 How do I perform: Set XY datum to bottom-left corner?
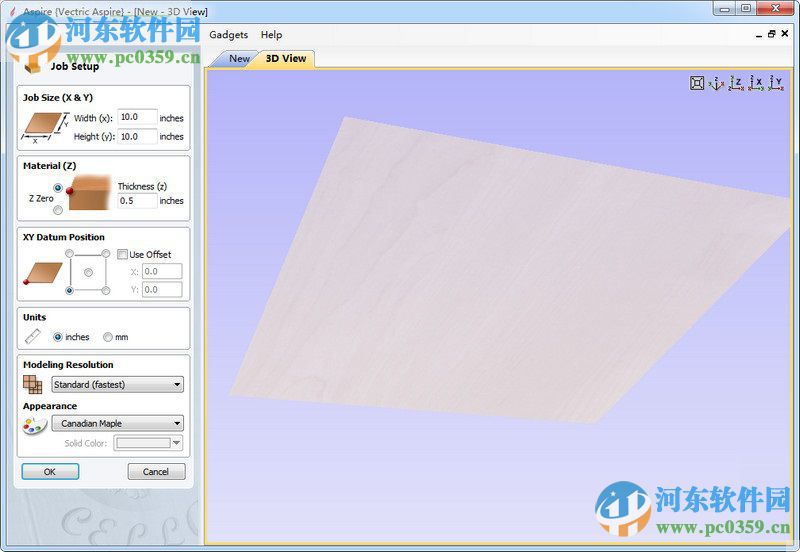69,290
